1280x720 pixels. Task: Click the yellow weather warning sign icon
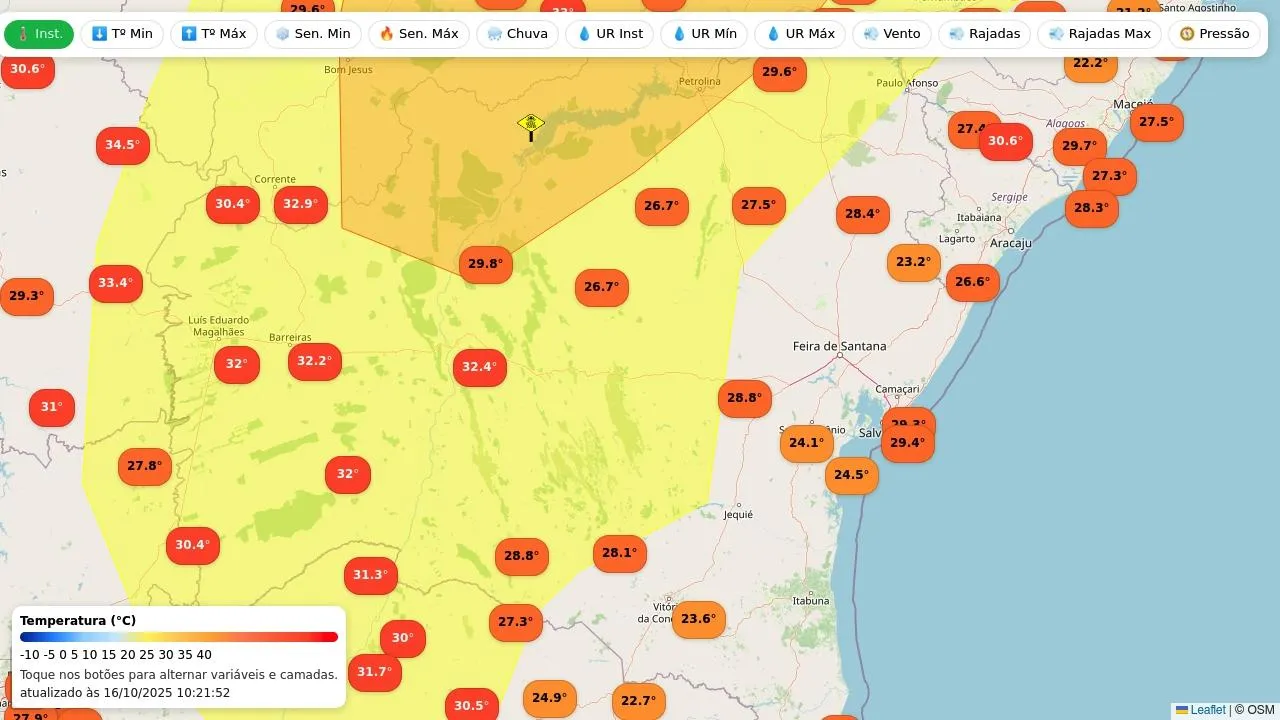(531, 126)
